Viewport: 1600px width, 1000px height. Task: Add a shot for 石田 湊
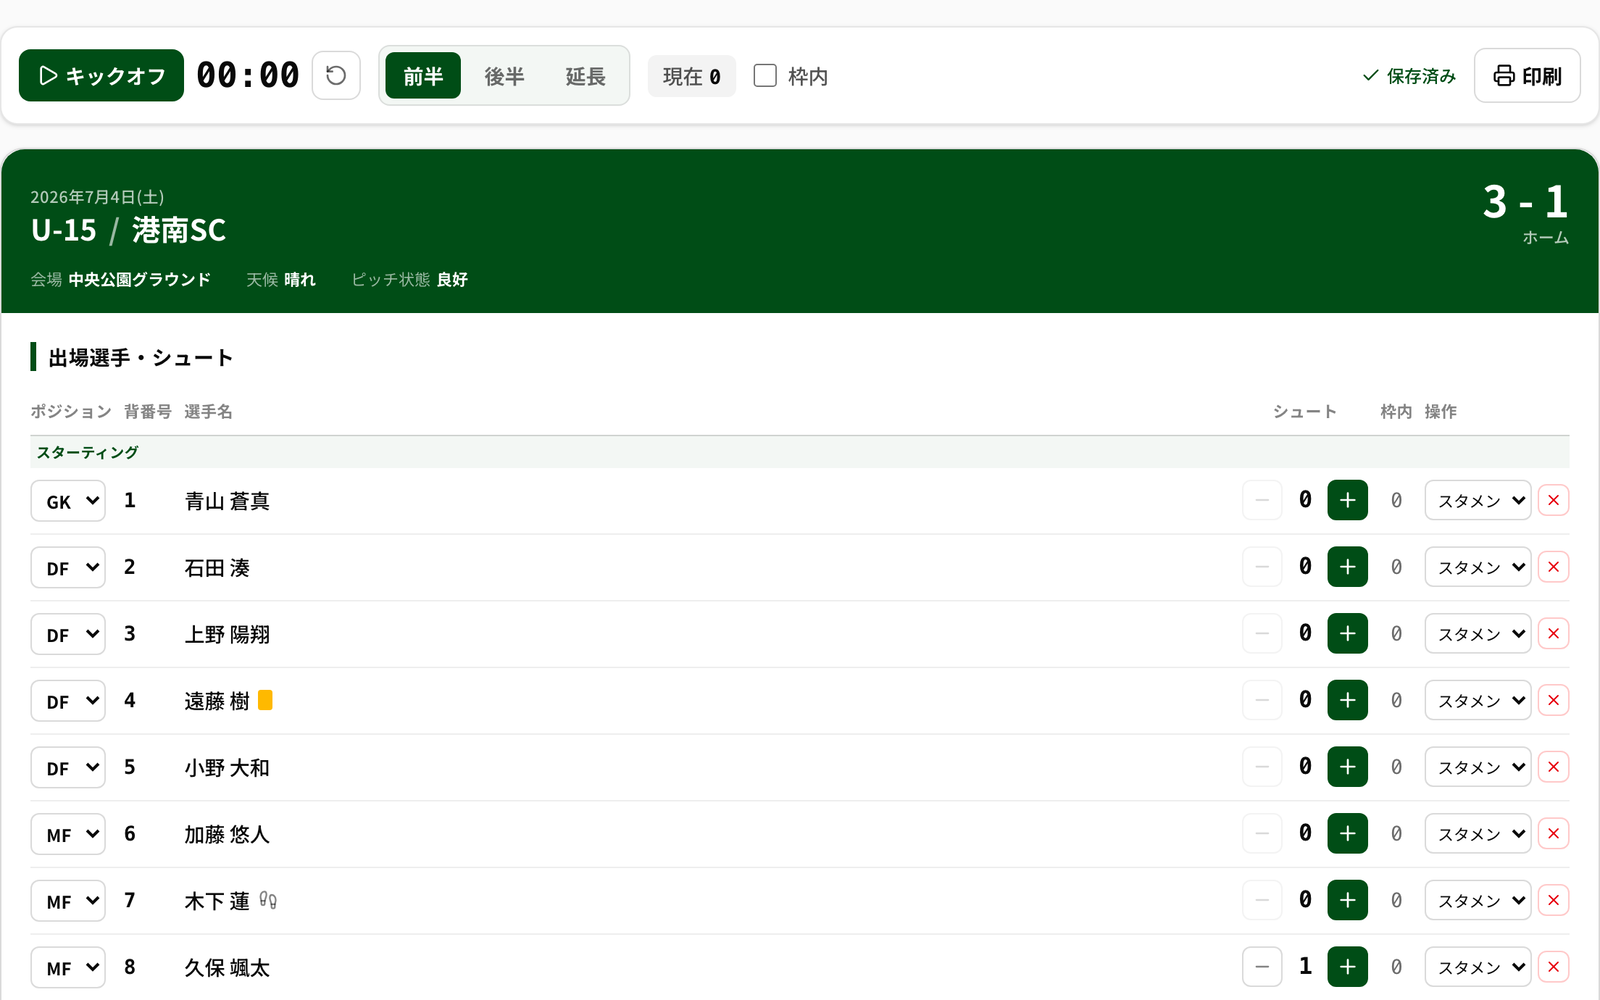[x=1347, y=567]
